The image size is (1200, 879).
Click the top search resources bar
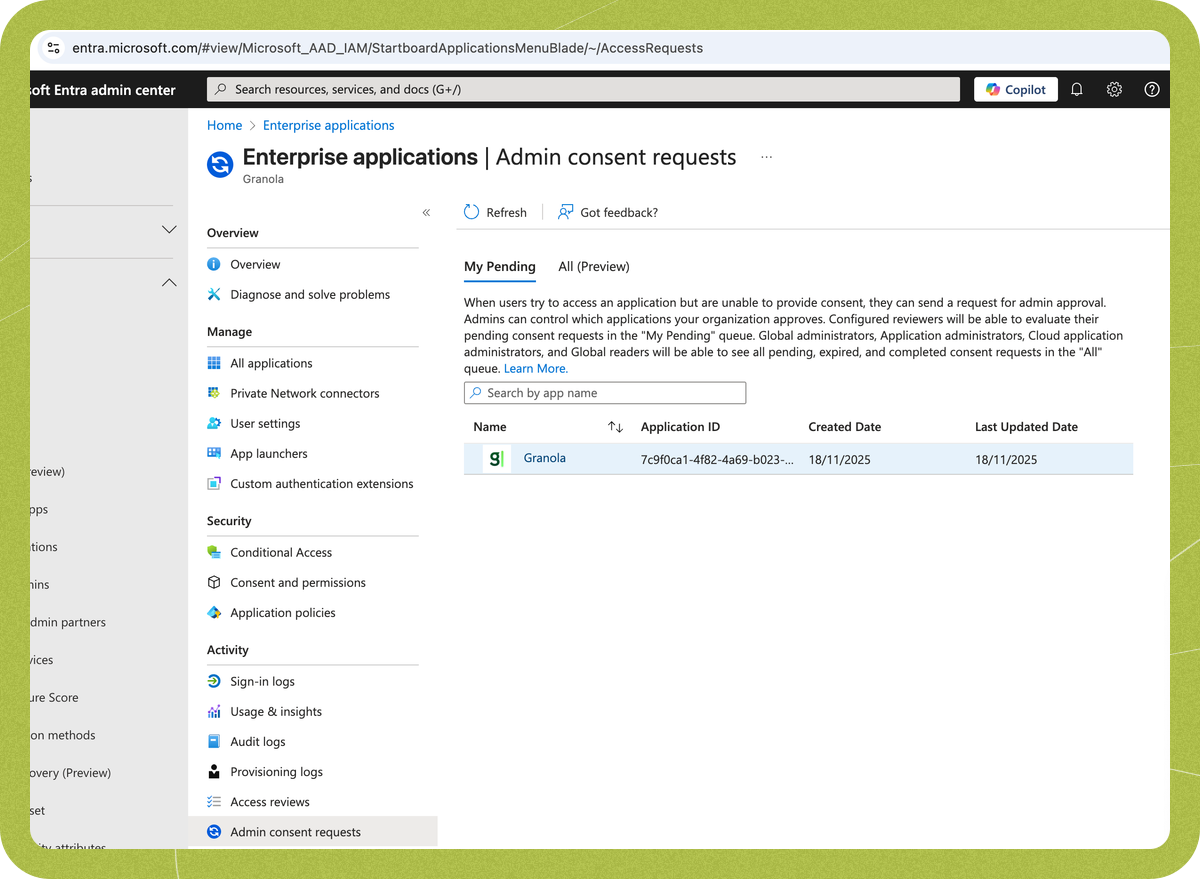tap(583, 89)
